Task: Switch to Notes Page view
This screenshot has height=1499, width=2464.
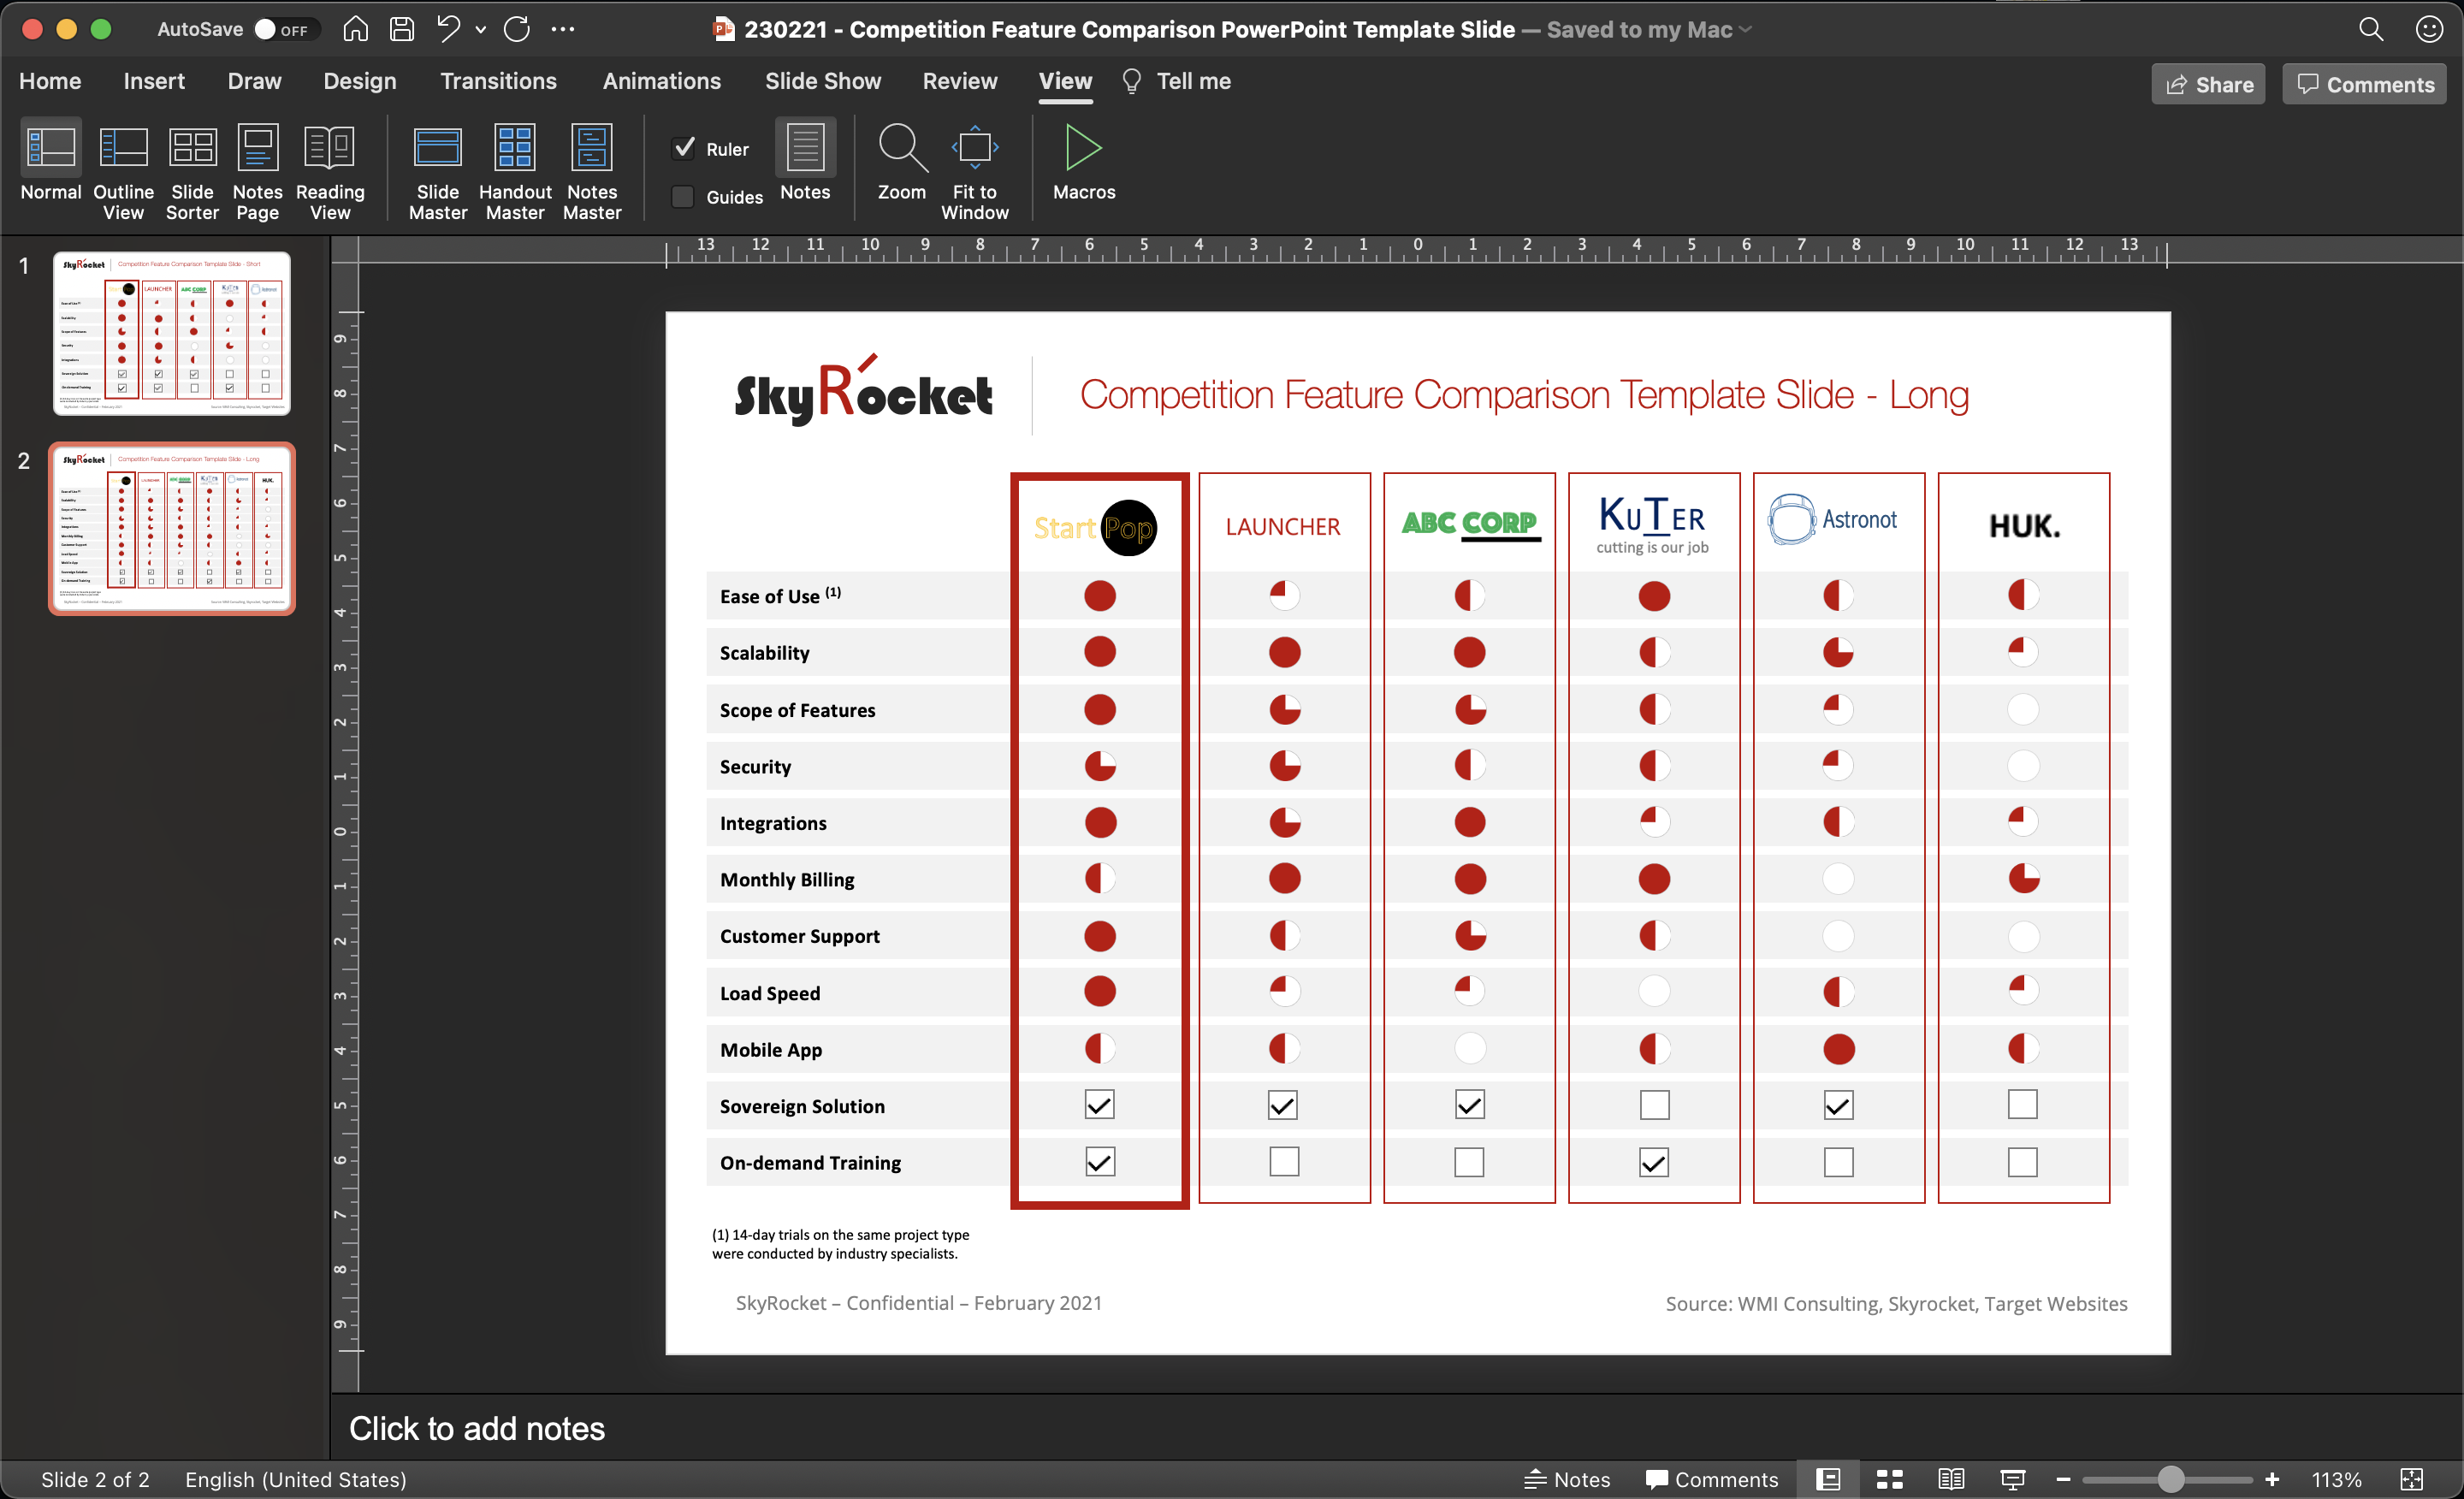Action: [257, 170]
